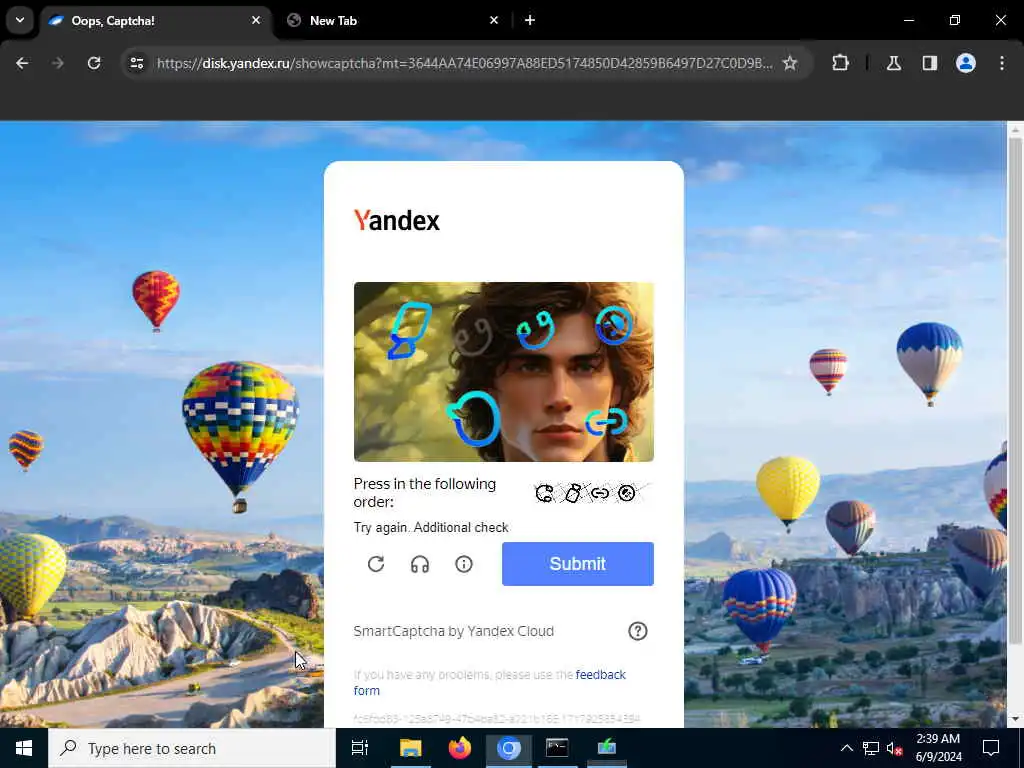This screenshot has height=768, width=1024.
Task: Open the notification center icon
Action: tap(991, 748)
